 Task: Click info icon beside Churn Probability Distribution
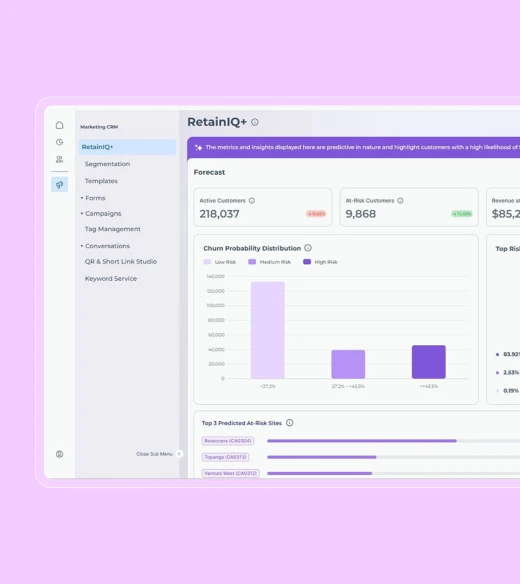click(x=308, y=248)
